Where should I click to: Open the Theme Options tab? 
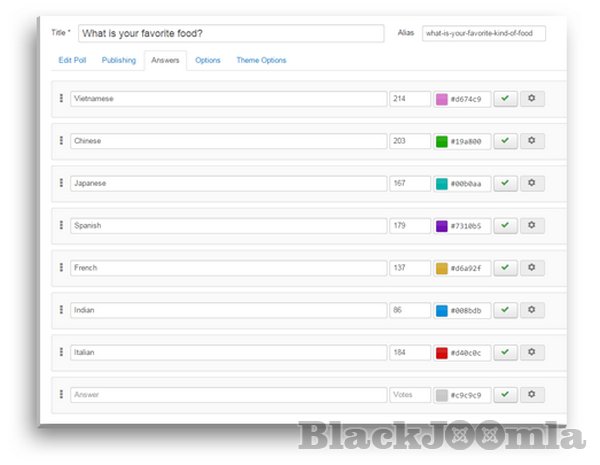(261, 61)
